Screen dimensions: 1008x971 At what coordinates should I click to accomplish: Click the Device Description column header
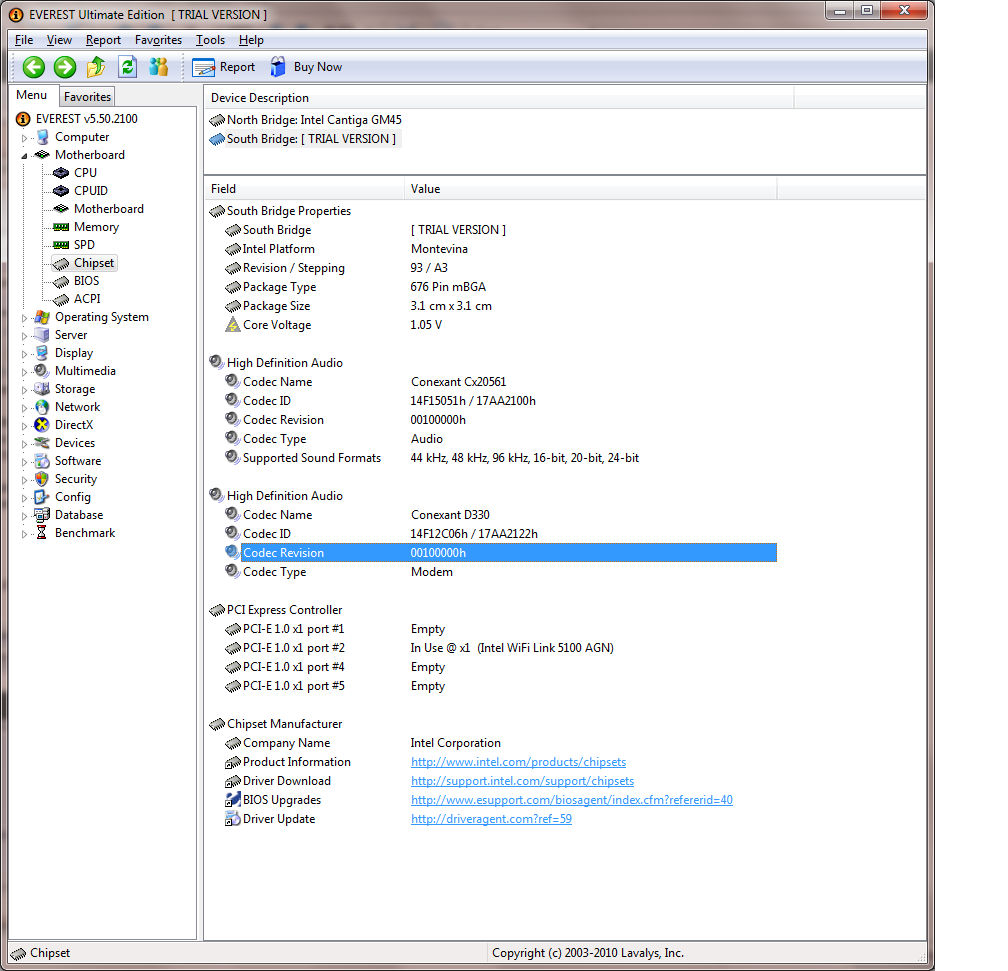click(500, 98)
